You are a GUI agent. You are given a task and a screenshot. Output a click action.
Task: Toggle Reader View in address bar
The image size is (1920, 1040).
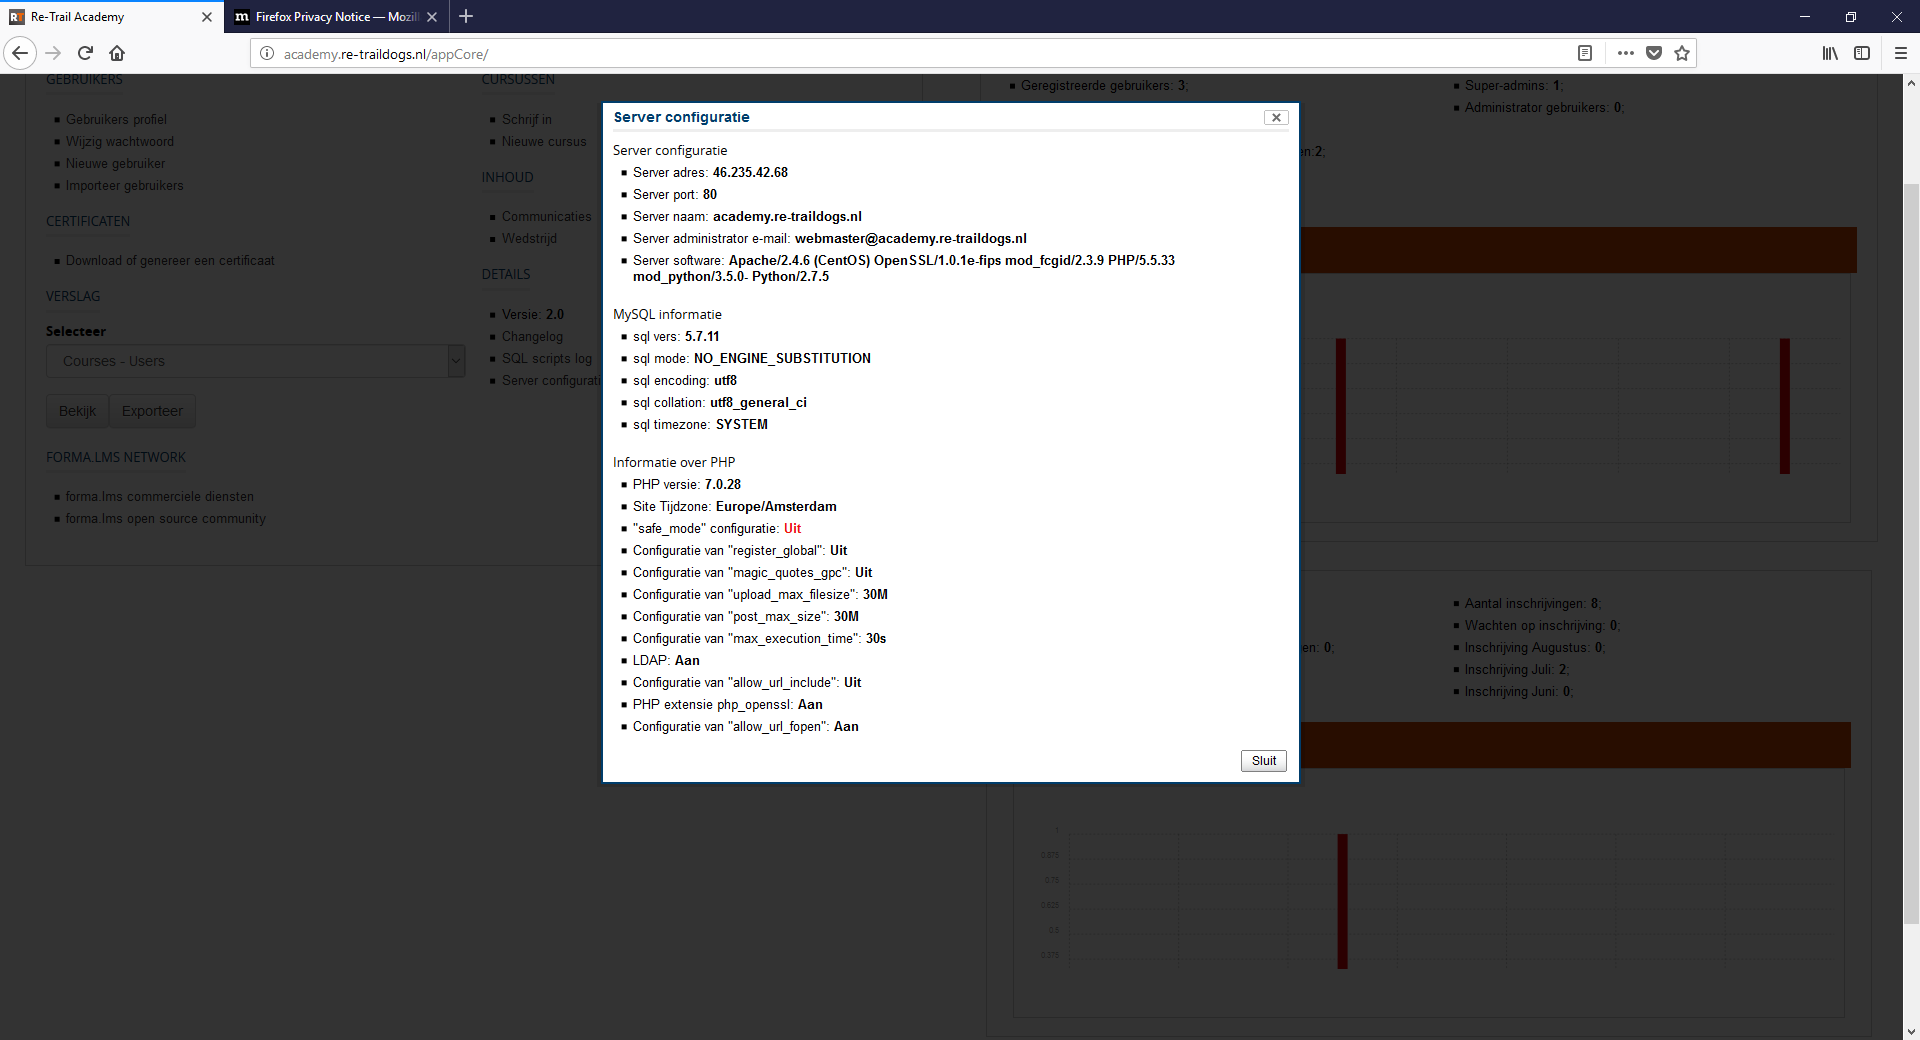[1584, 53]
